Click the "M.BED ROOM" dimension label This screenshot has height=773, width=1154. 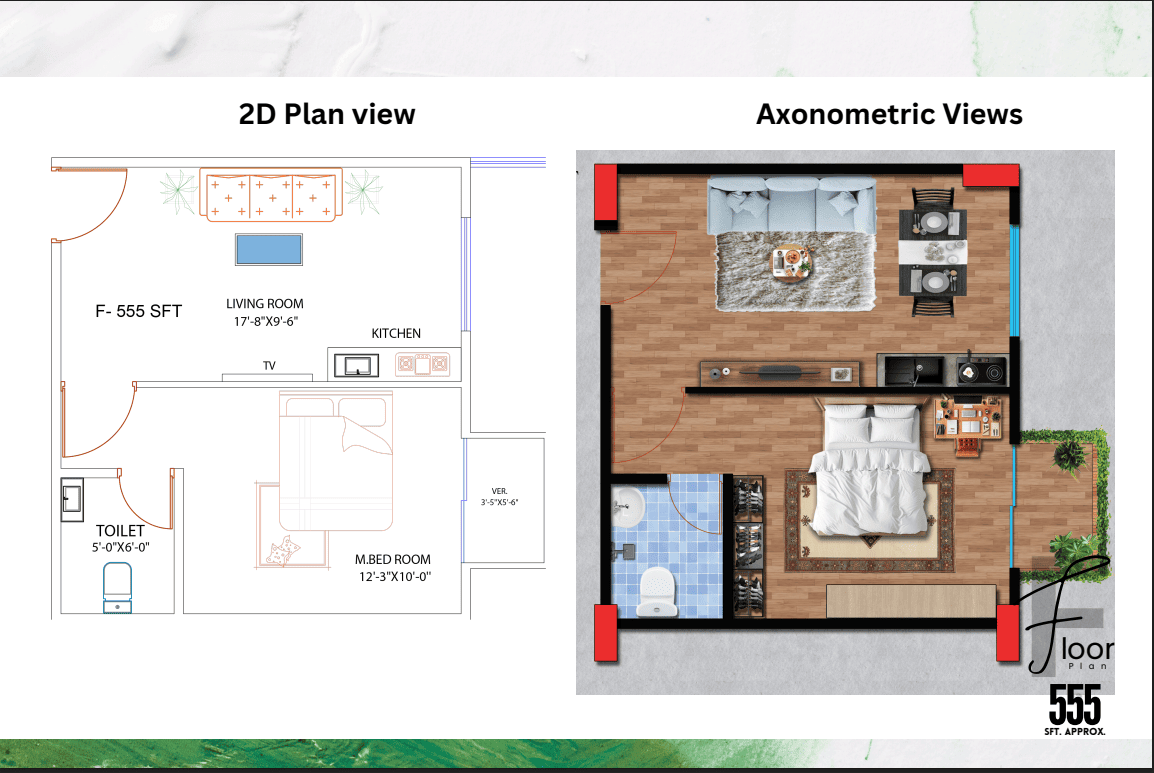click(392, 568)
